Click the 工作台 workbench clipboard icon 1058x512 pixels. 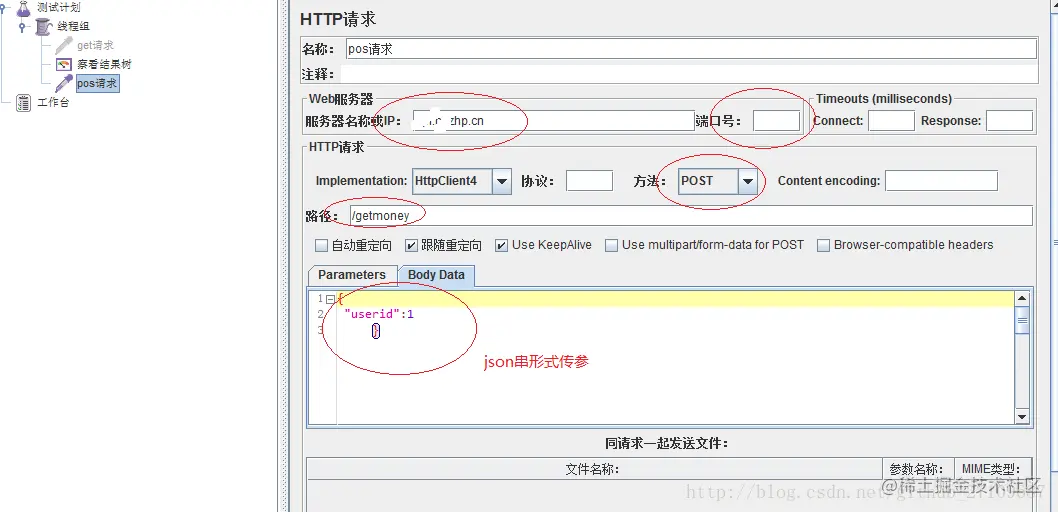[x=24, y=103]
